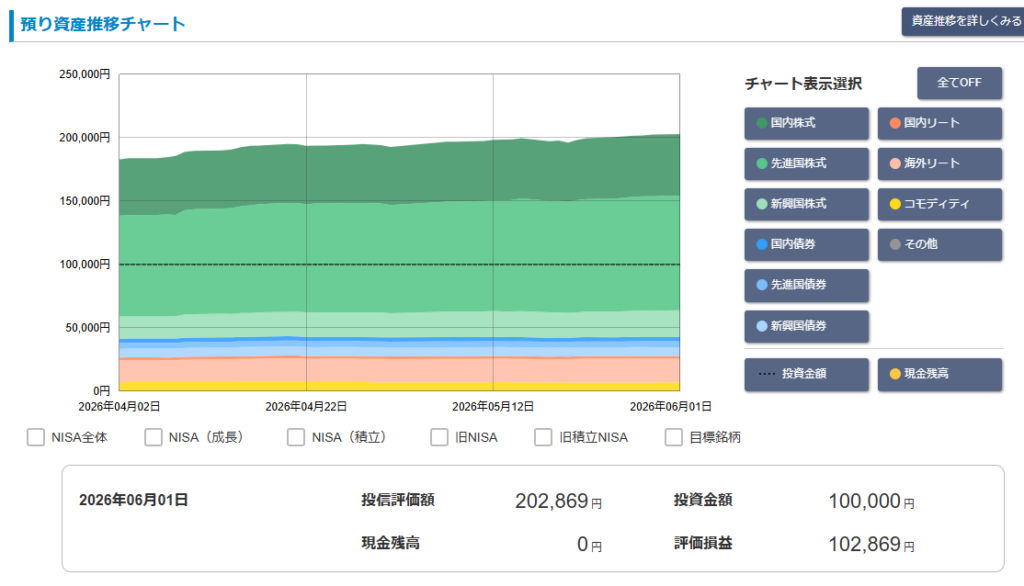The width and height of the screenshot is (1024, 586).
Task: Click the summary date 2026年06月01日
Action: 133,500
